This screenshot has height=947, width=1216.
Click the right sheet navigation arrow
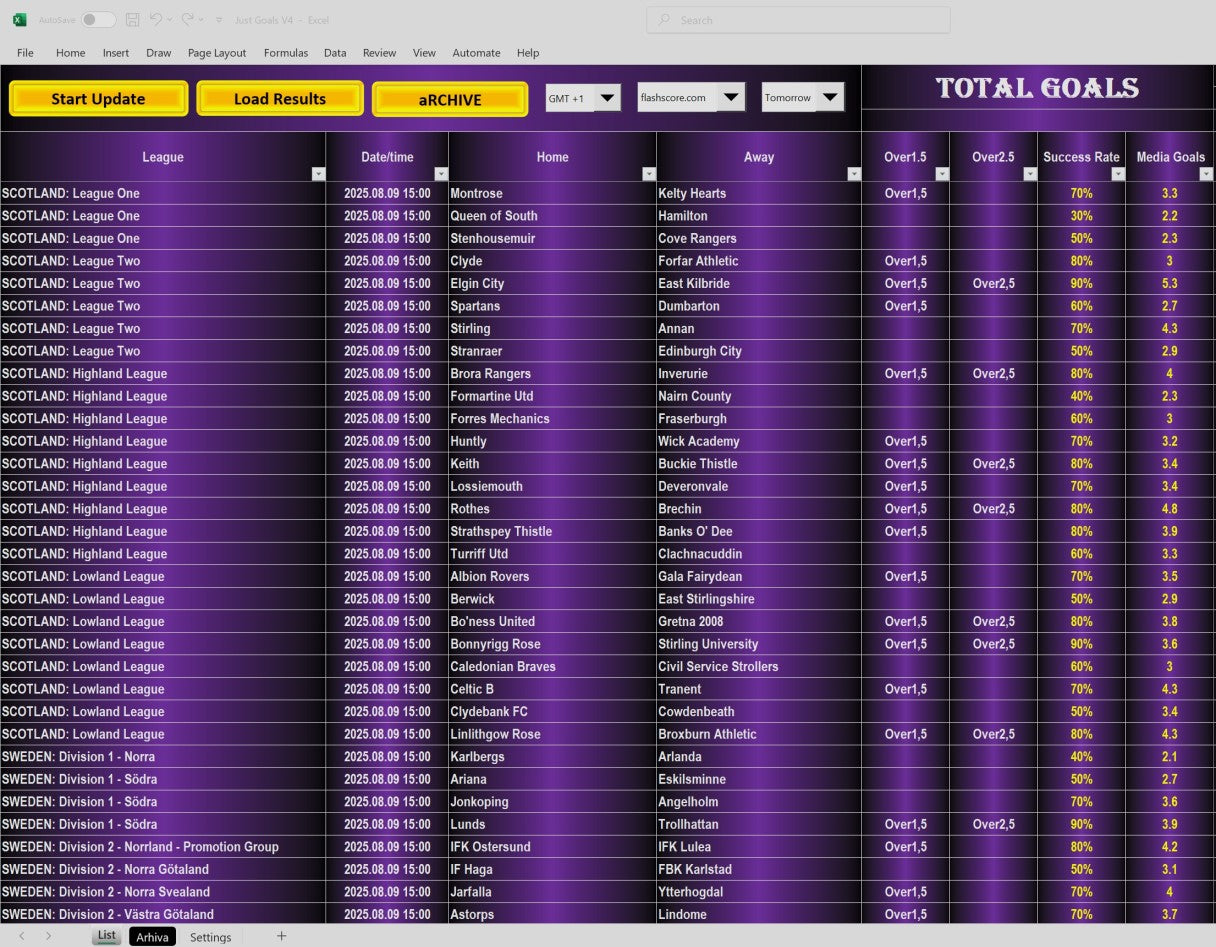pos(47,936)
